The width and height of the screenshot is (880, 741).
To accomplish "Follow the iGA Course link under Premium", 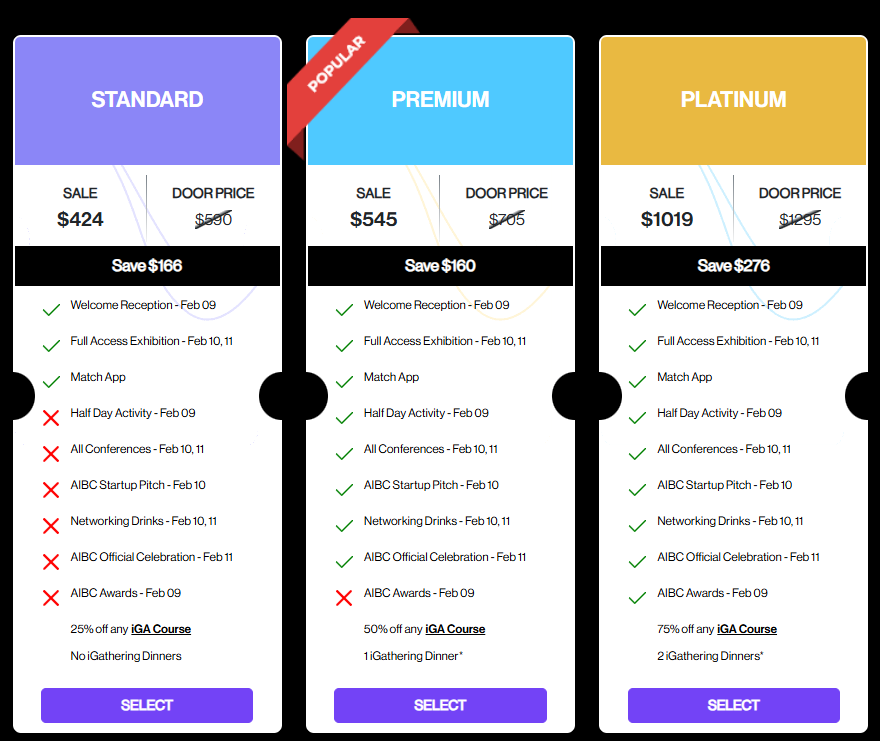I will tap(455, 629).
